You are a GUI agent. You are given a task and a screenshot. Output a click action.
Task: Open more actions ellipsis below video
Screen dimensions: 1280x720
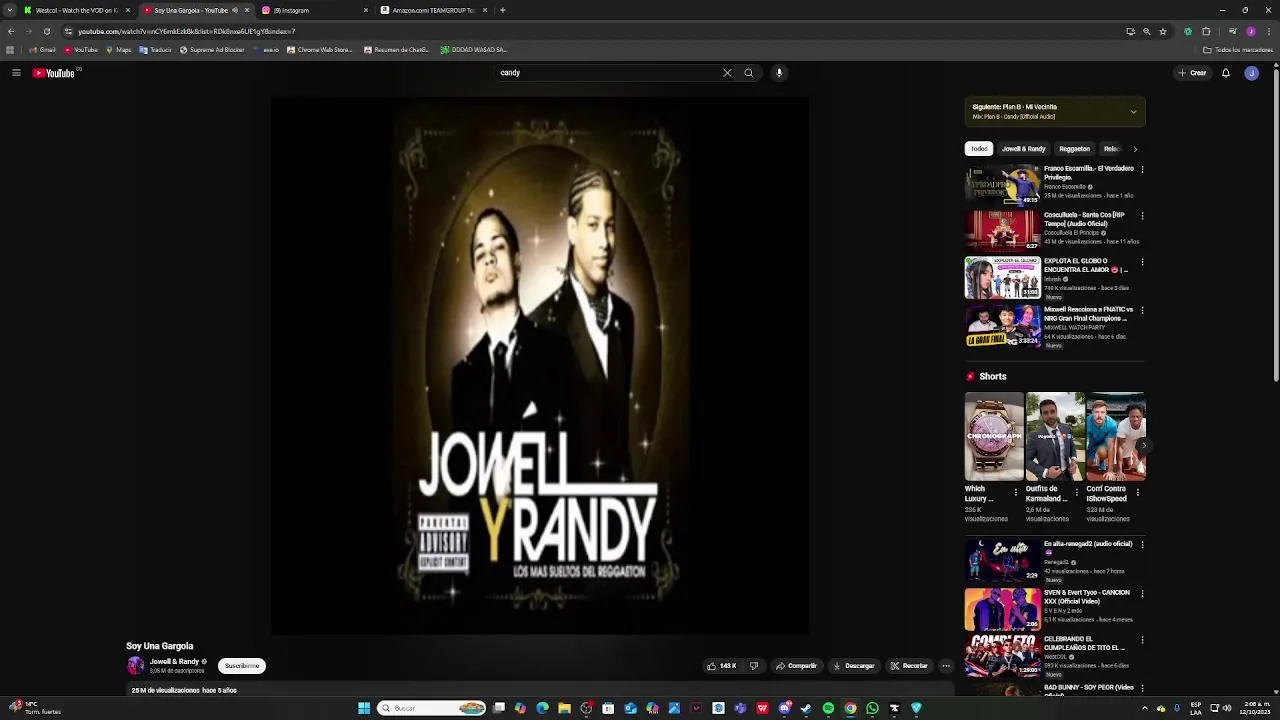coord(945,666)
